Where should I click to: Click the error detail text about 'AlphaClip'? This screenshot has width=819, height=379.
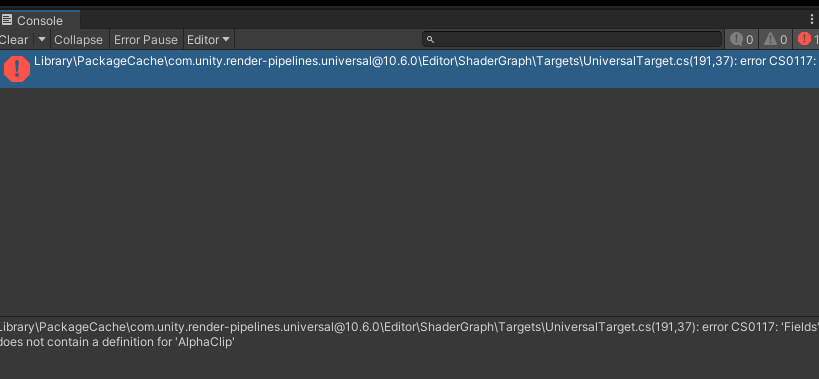point(117,342)
